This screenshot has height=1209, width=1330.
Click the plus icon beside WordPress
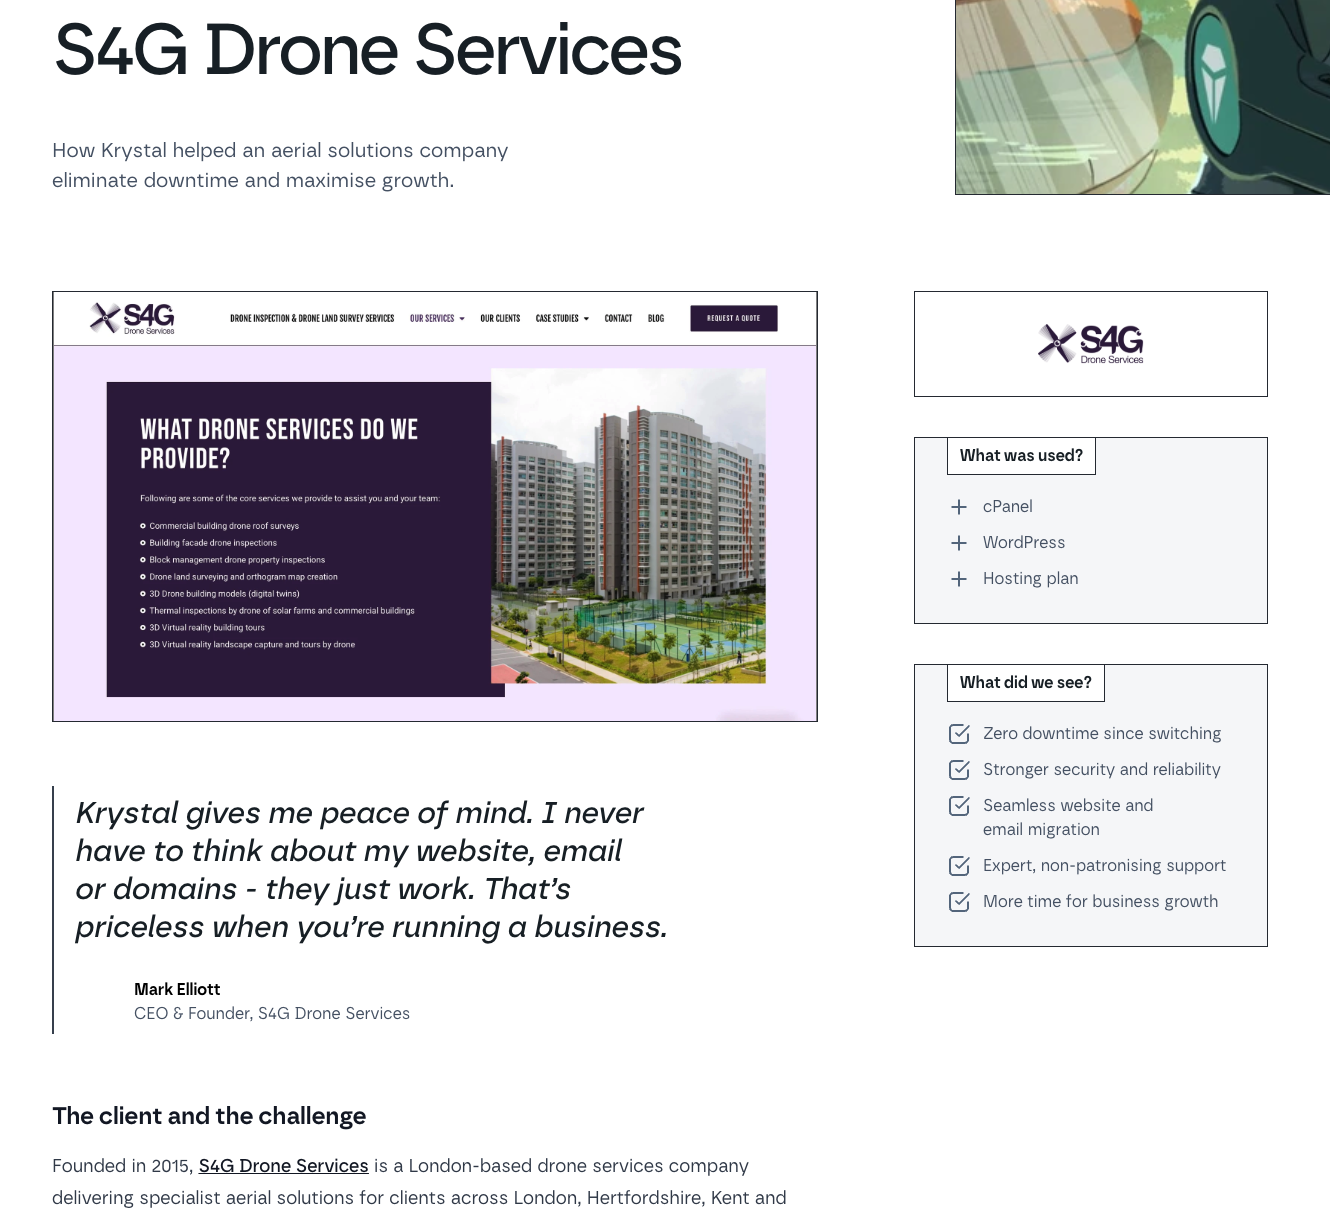[959, 543]
